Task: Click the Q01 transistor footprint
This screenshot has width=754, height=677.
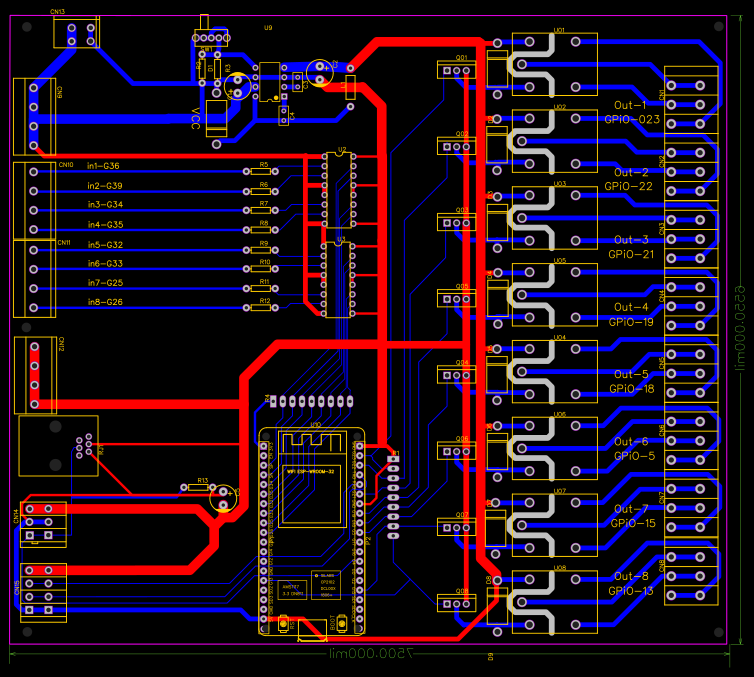Action: tap(456, 70)
